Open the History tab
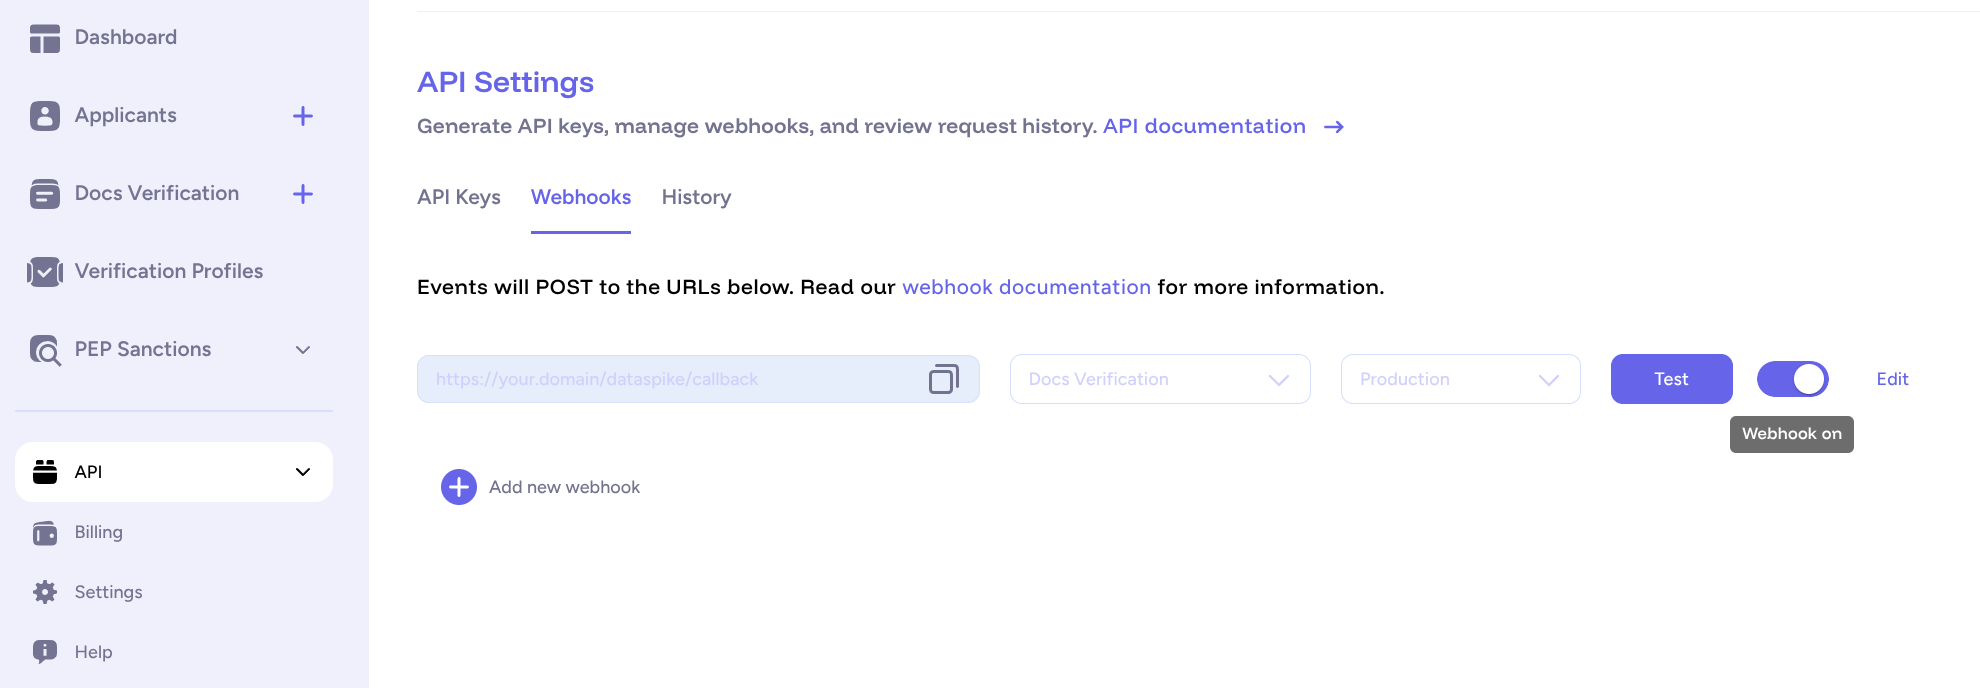This screenshot has width=1980, height=688. point(696,197)
